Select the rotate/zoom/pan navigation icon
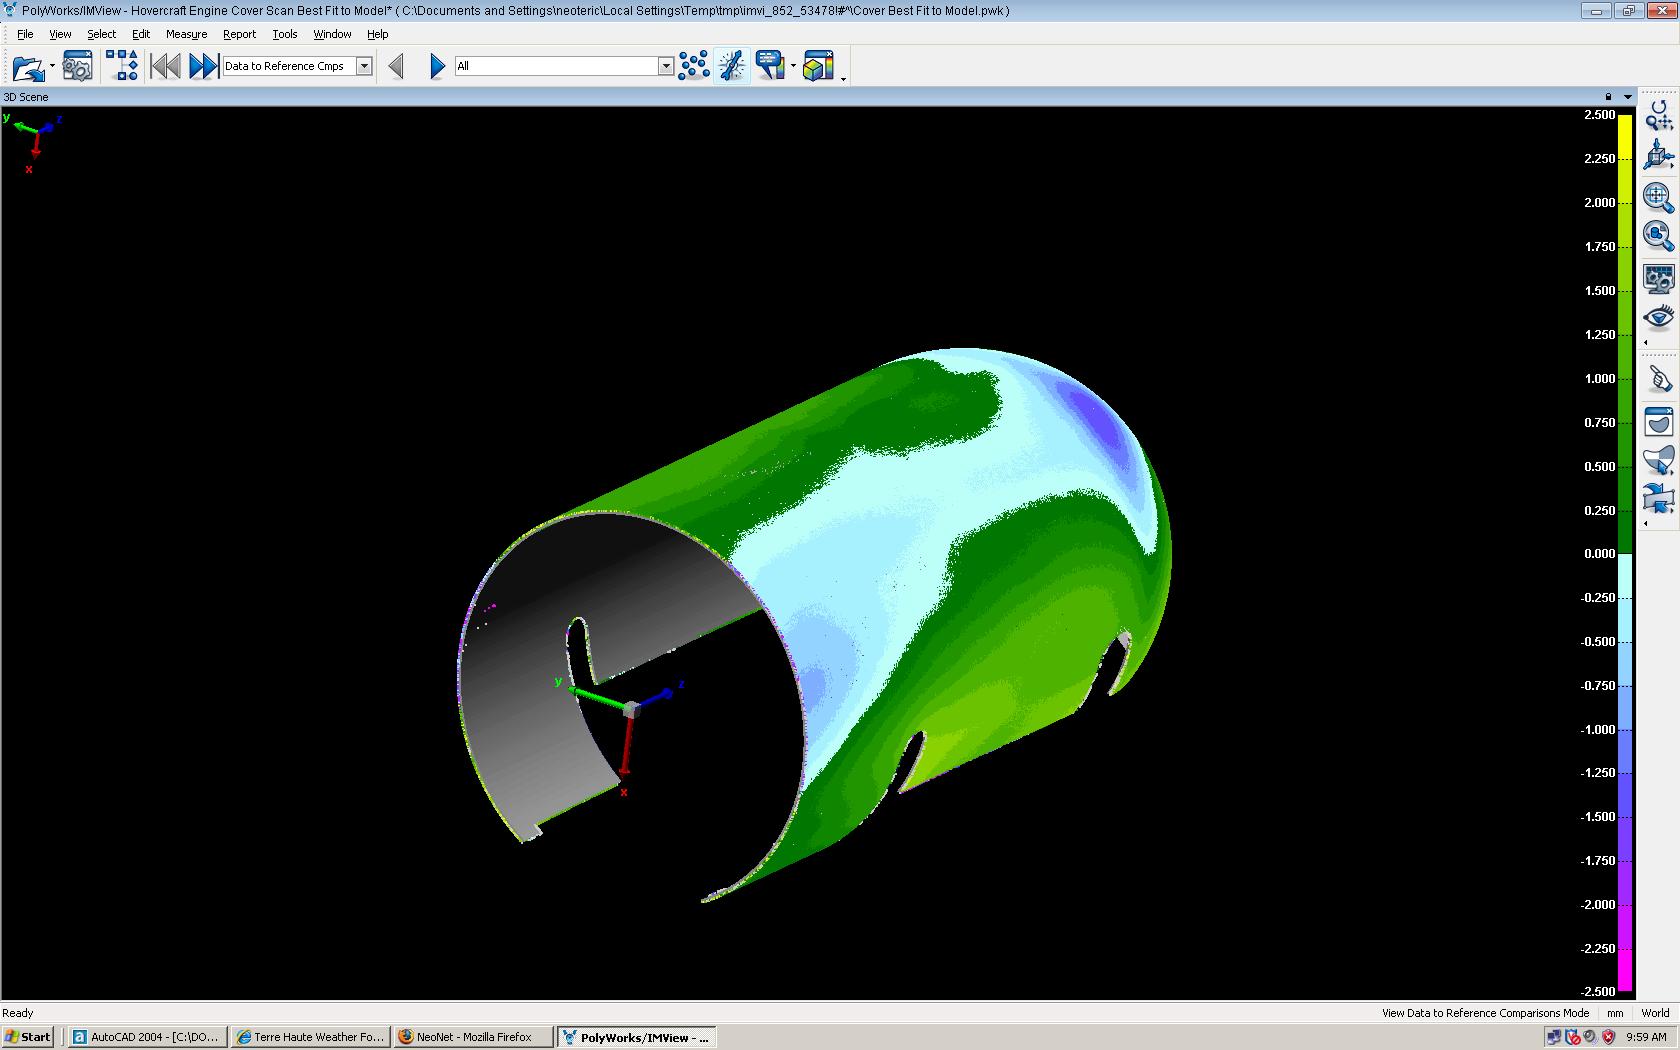The width and height of the screenshot is (1680, 1050). 1658,116
